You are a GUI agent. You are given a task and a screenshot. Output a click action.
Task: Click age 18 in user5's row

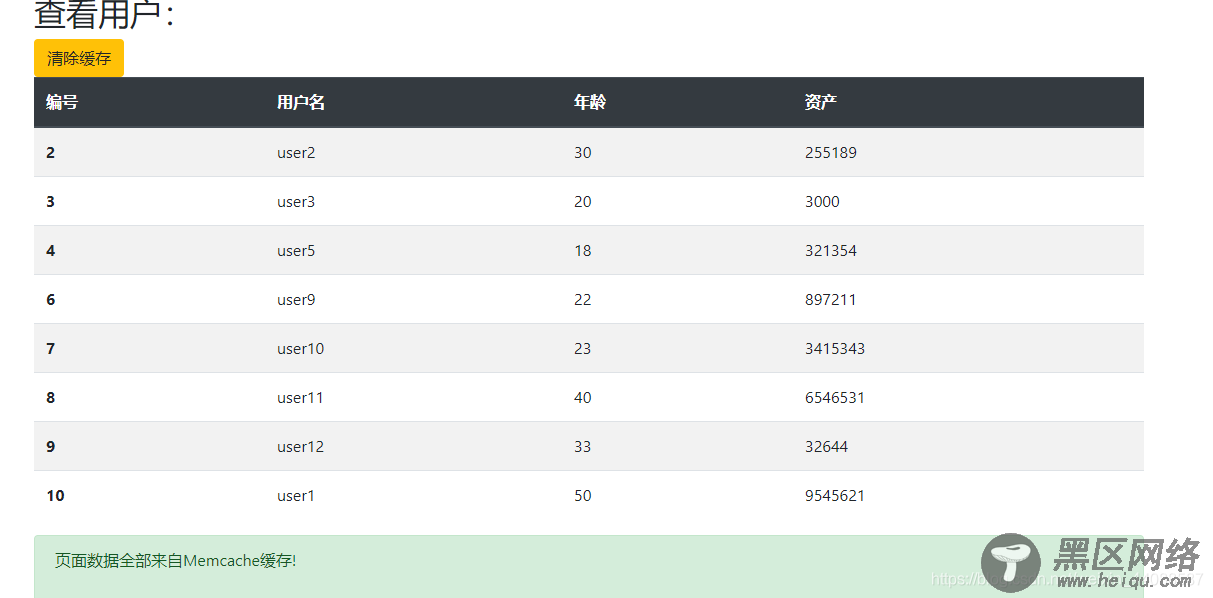583,251
